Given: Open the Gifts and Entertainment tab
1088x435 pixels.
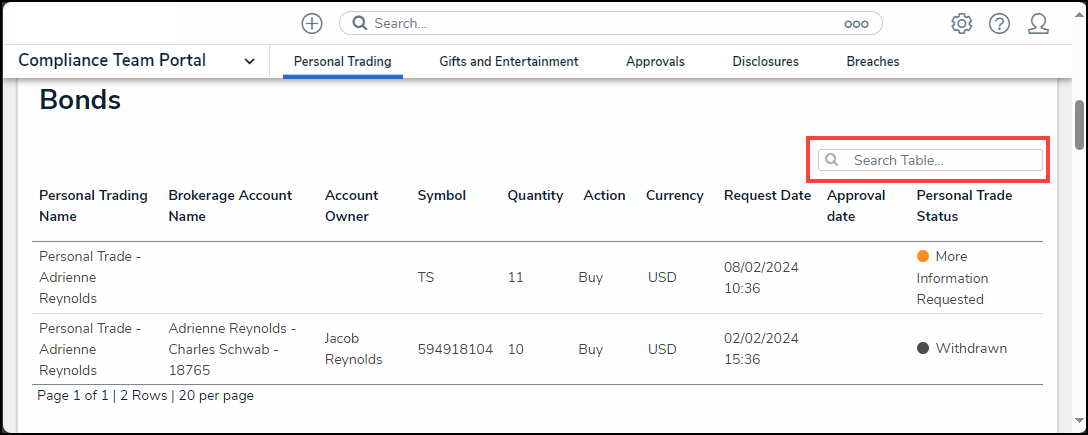Looking at the screenshot, I should coord(508,61).
